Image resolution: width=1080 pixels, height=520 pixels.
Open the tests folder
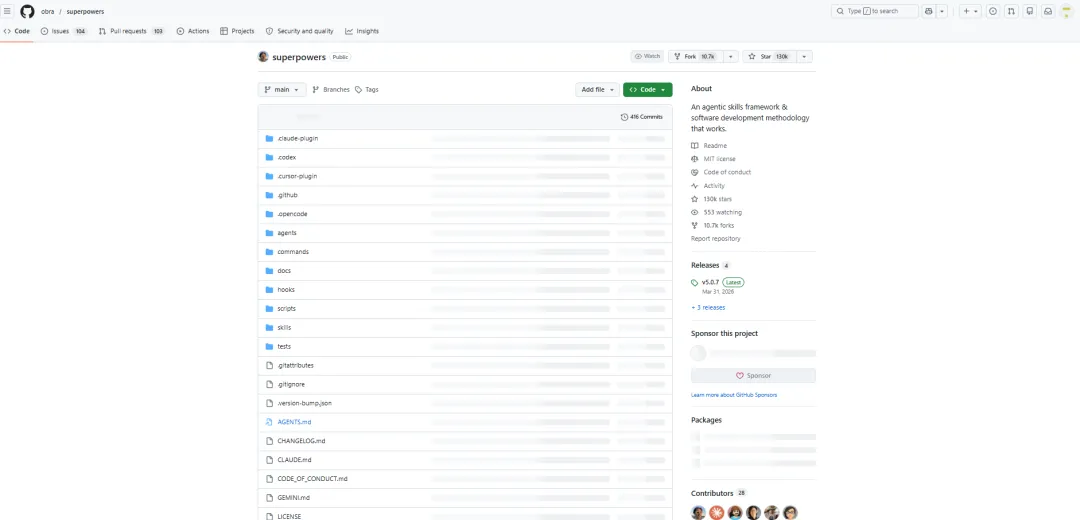(x=284, y=346)
